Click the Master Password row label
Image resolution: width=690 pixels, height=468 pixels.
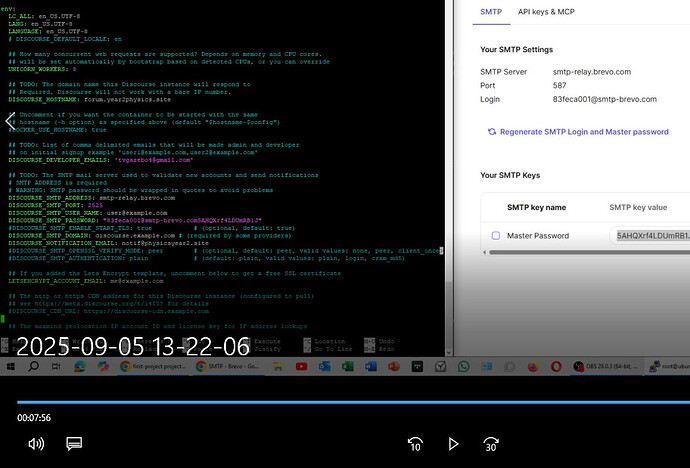538,236
